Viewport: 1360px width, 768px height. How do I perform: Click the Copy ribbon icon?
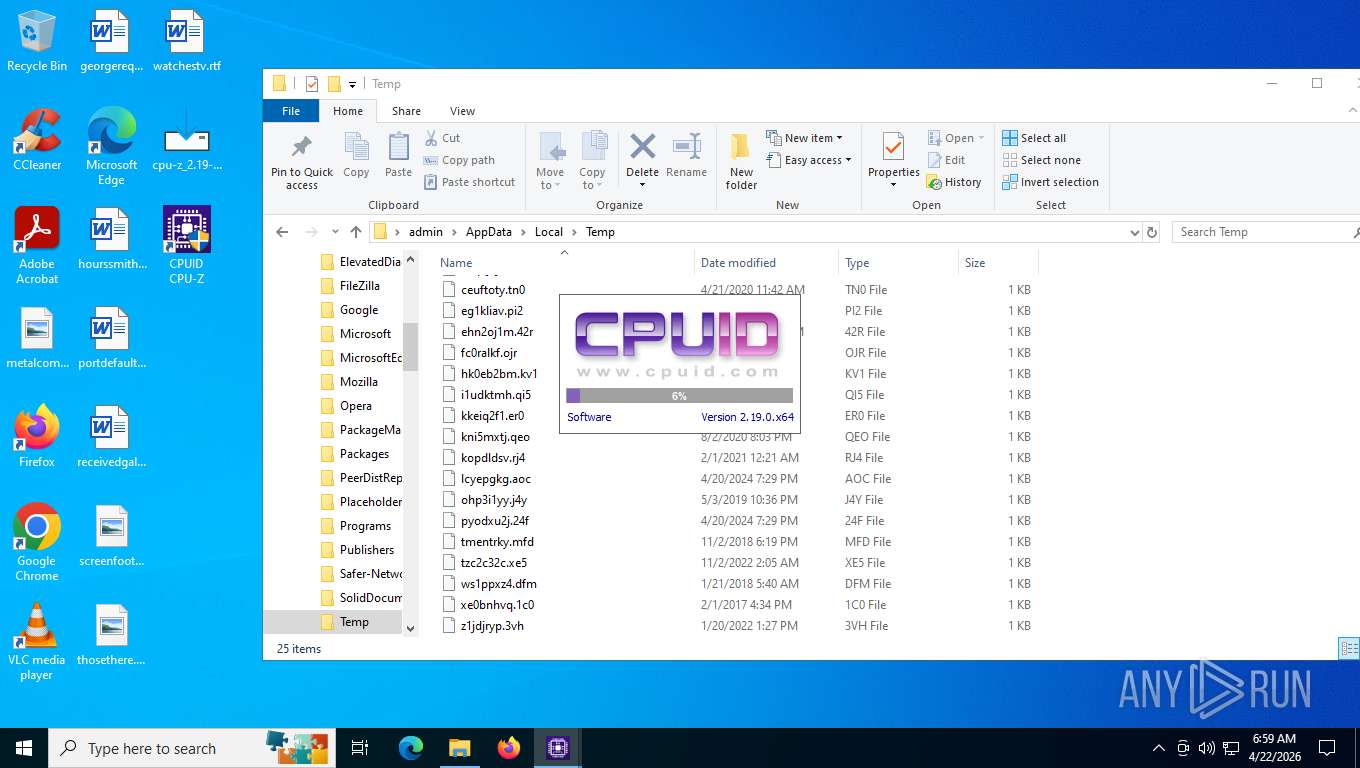coord(356,147)
